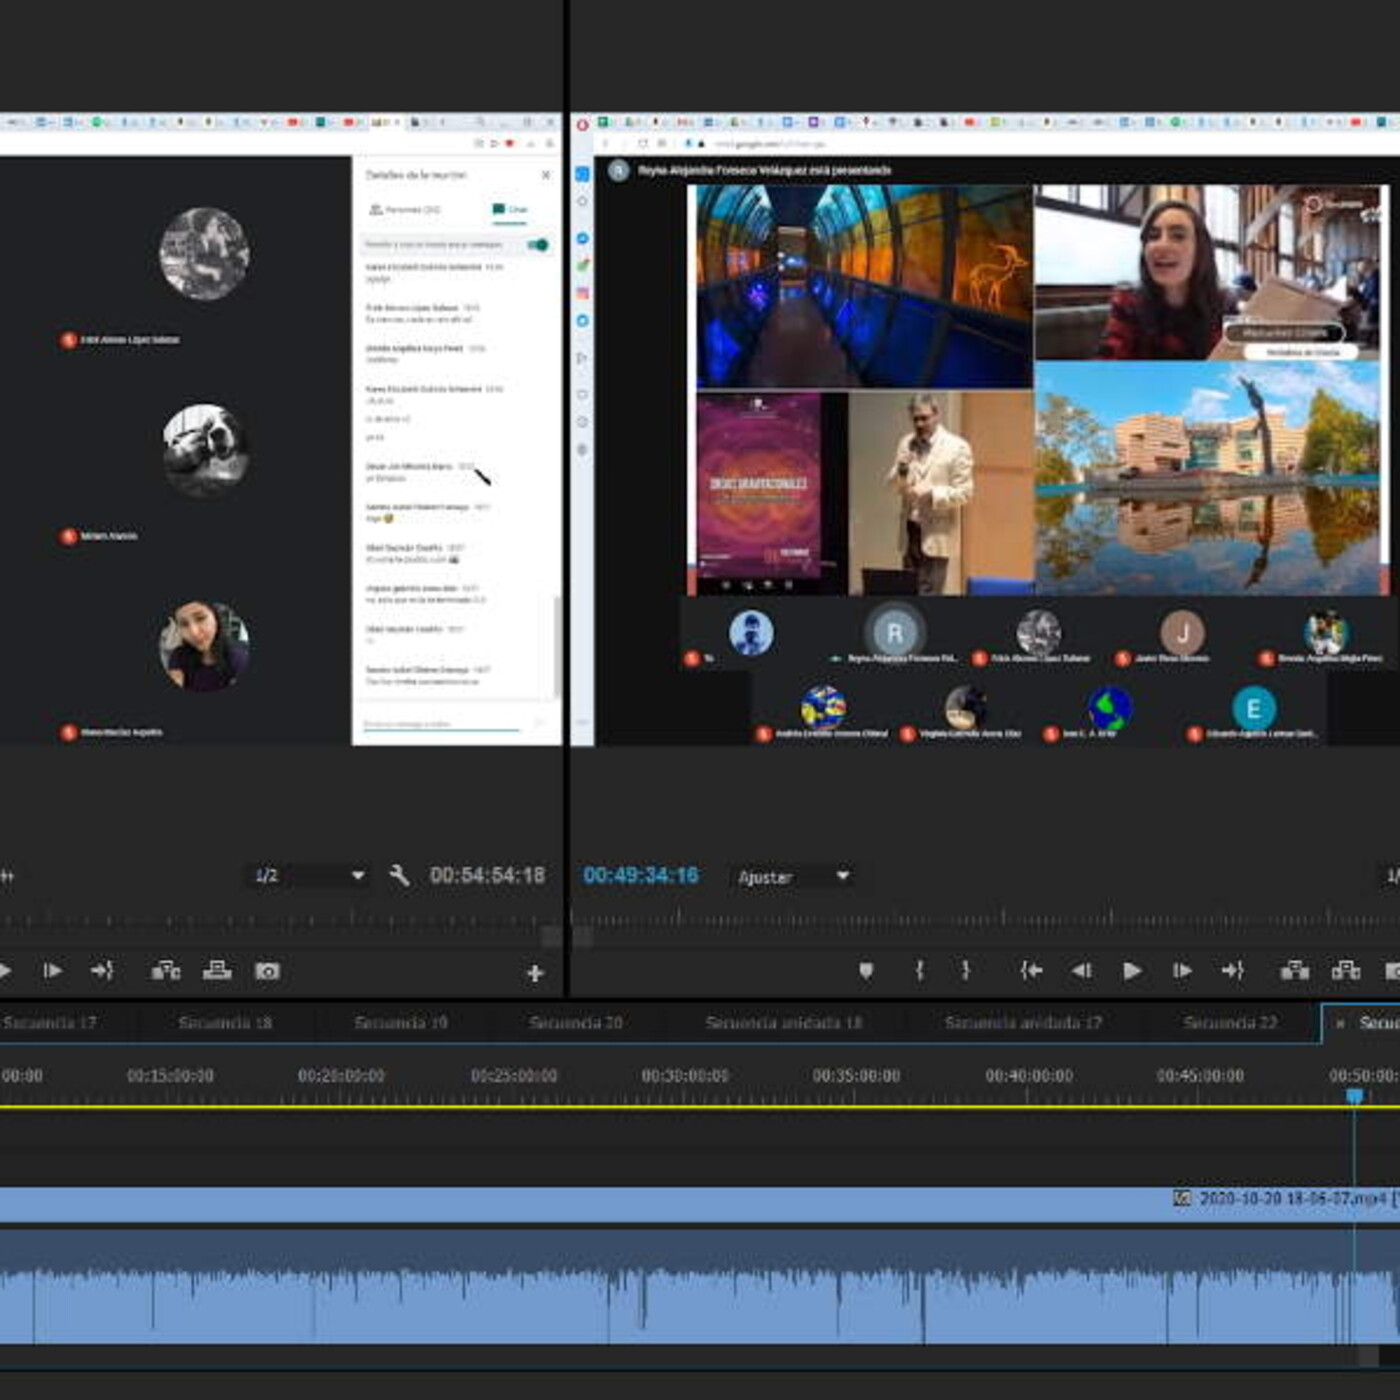Image resolution: width=1400 pixels, height=1400 pixels.
Task: Click Program monitor zoom scroll bar handle
Action: click(x=583, y=937)
